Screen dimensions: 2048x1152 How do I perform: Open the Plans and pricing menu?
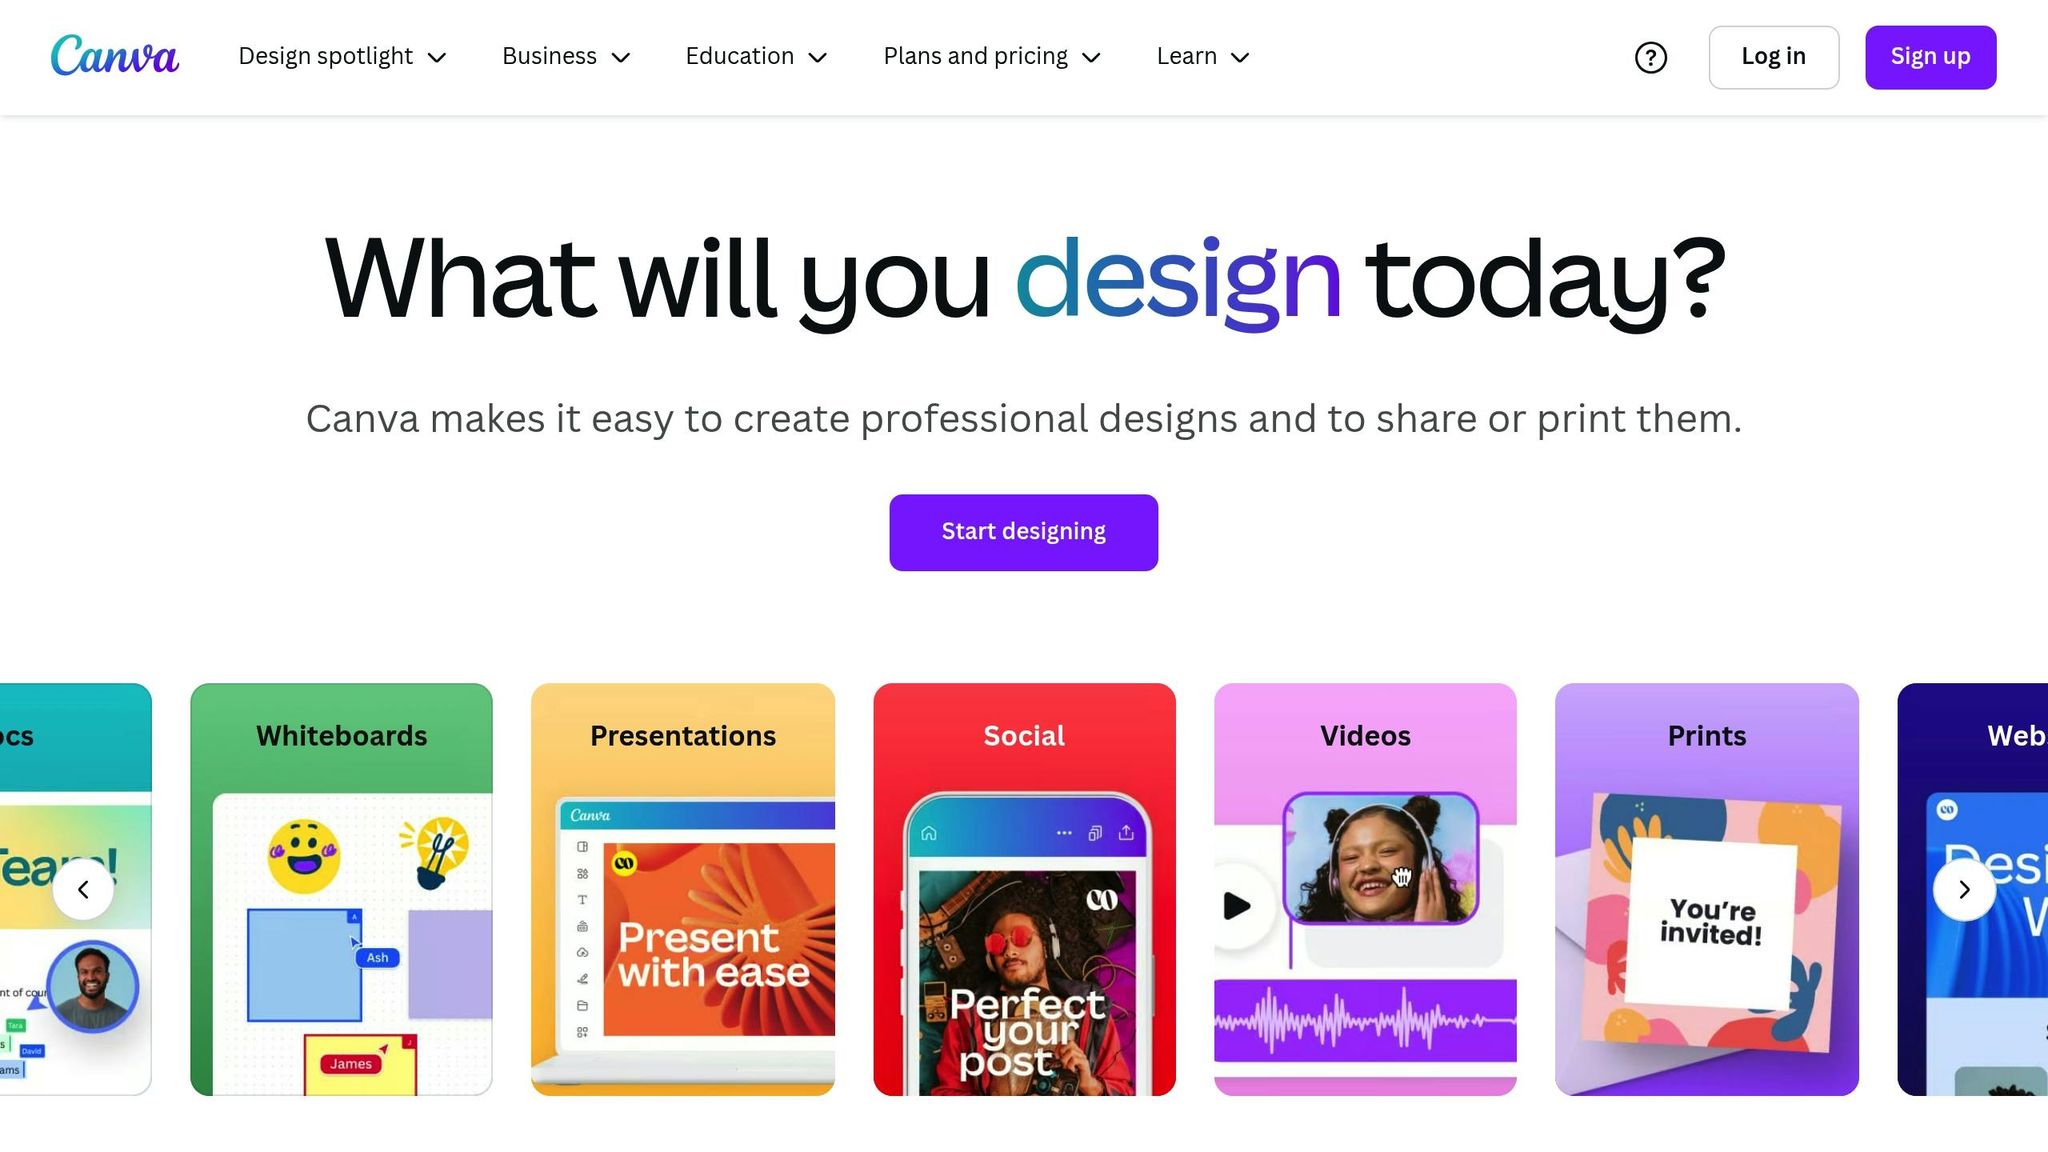pyautogui.click(x=991, y=57)
